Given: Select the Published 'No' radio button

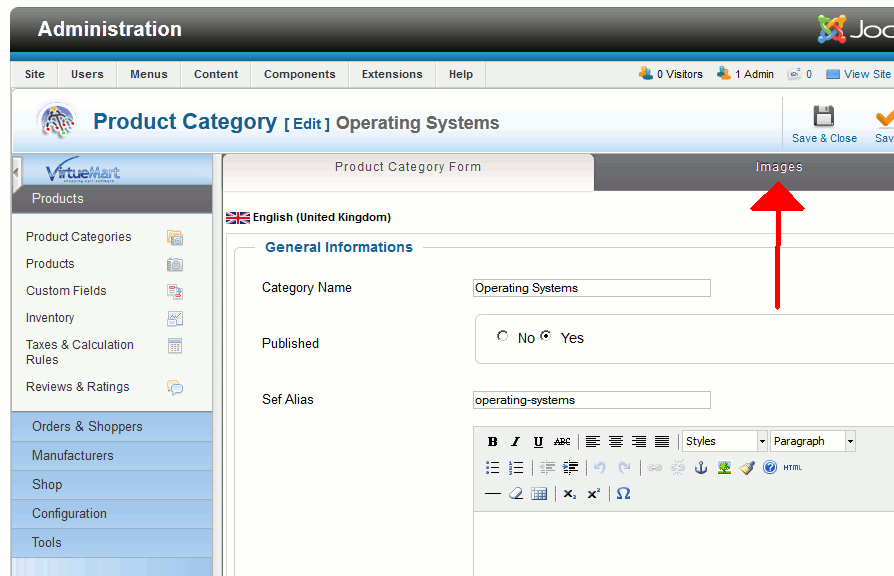Looking at the screenshot, I should 502,337.
